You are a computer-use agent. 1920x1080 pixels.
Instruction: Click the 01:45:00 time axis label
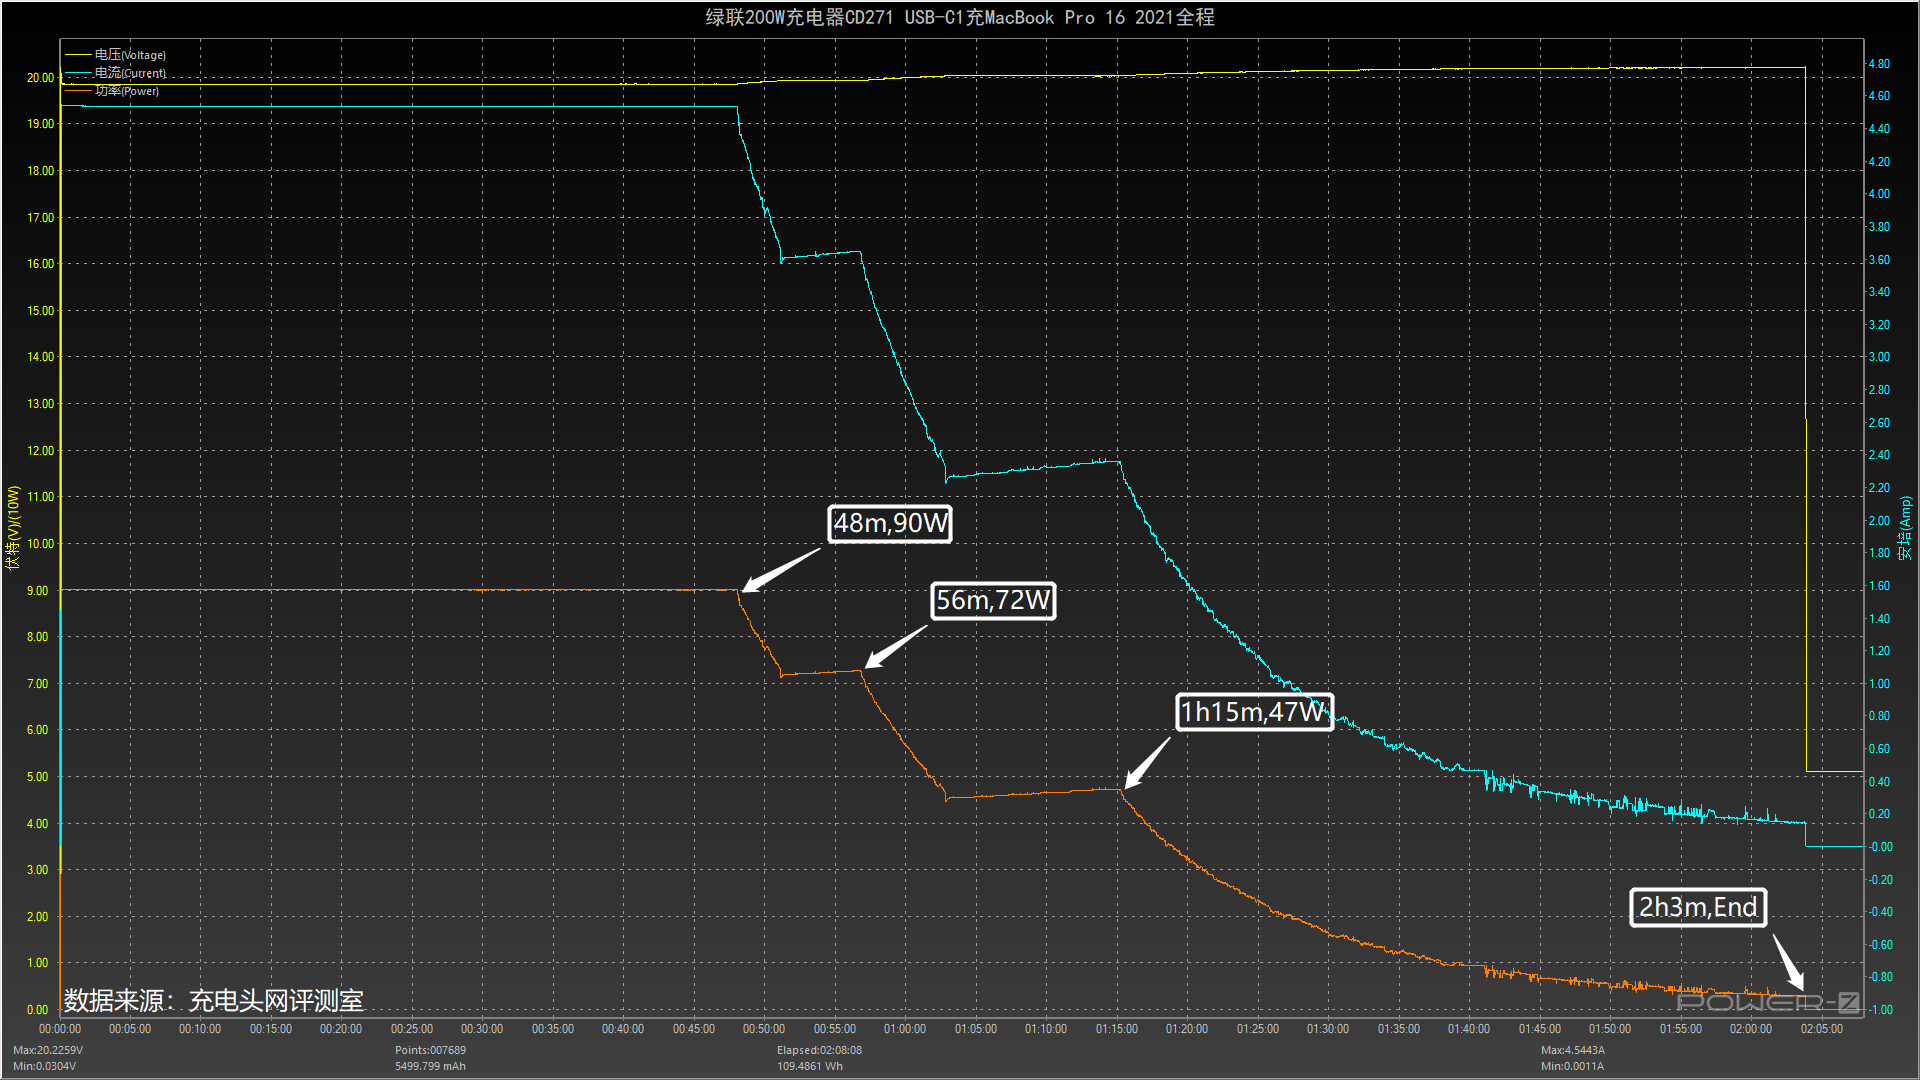click(1540, 1029)
